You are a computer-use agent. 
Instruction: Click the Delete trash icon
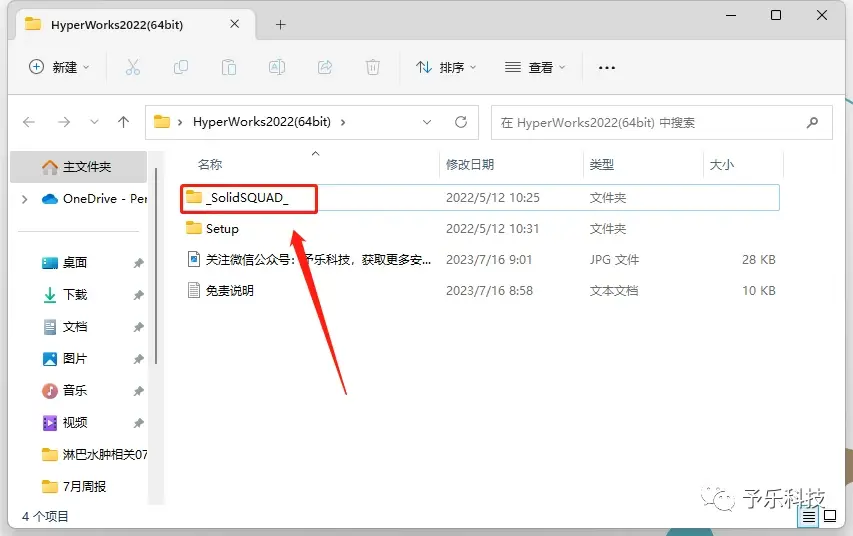[x=373, y=67]
